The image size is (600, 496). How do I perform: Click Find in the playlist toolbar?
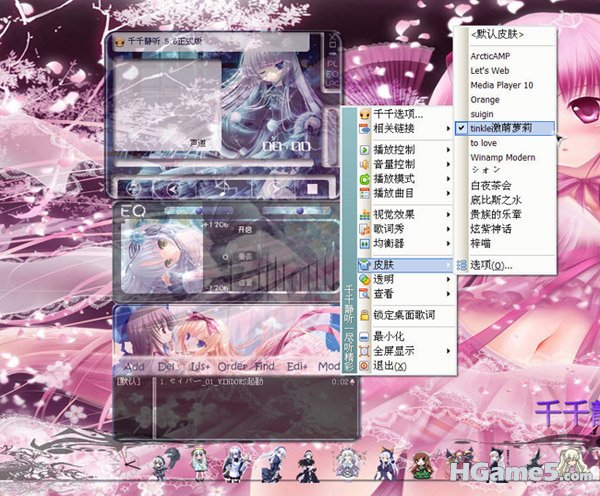[x=265, y=367]
